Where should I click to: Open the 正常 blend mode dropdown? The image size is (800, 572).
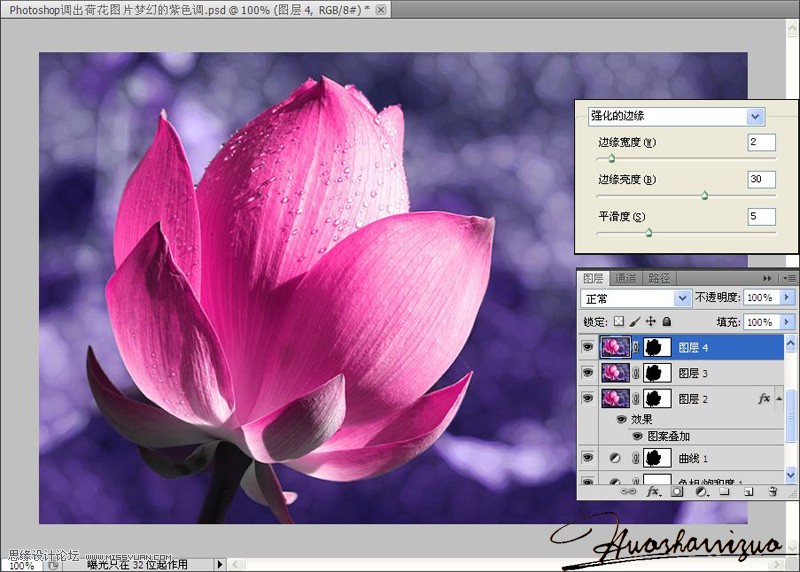[682, 298]
